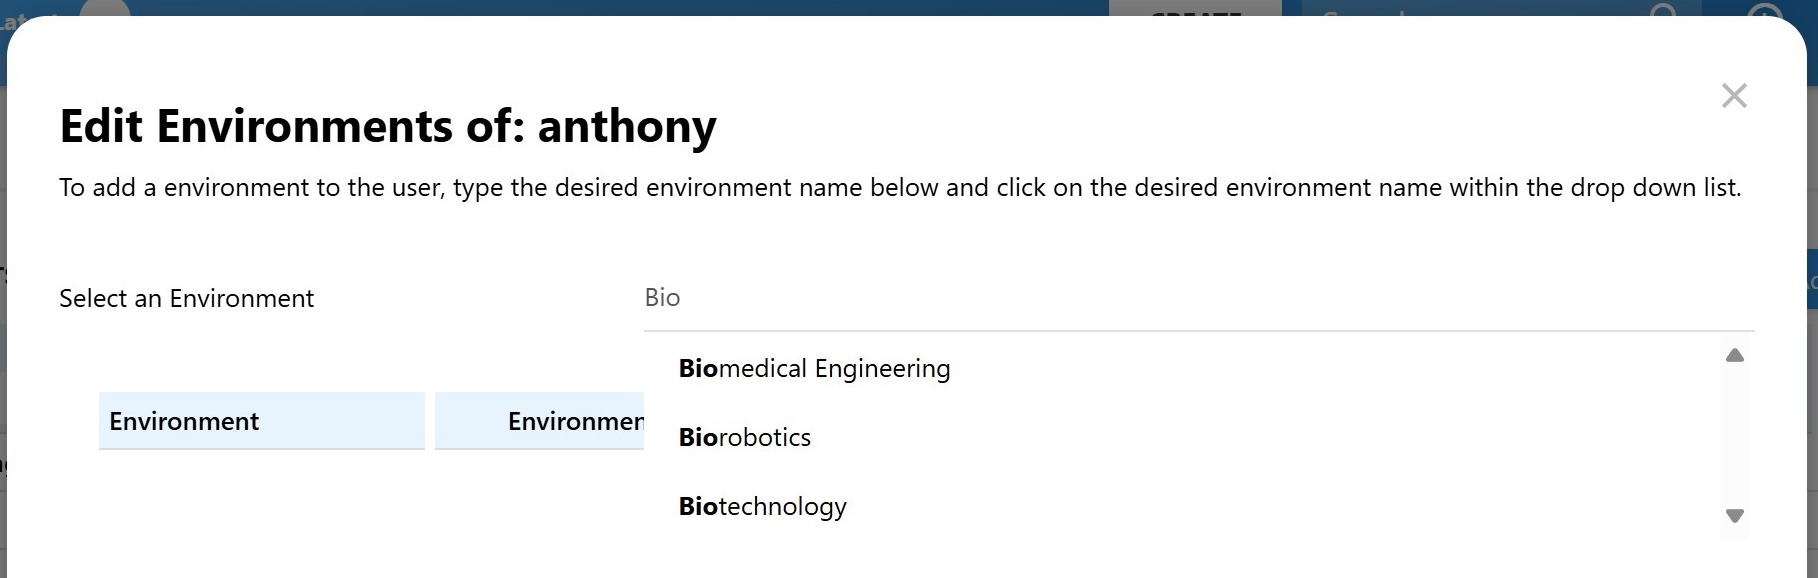Click the CREATE button behind the dialog
Screen dimensions: 1818x578
click(1195, 9)
